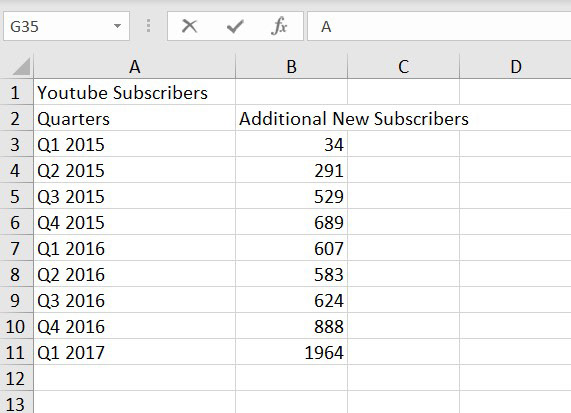Open the Name Box dropdown arrow
The width and height of the screenshot is (571, 413).
(x=117, y=26)
